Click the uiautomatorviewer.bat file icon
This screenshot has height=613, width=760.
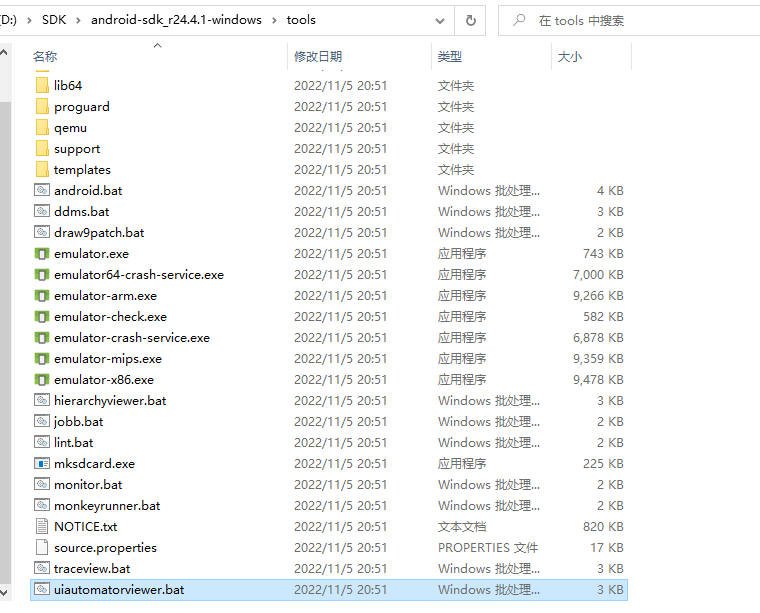42,589
